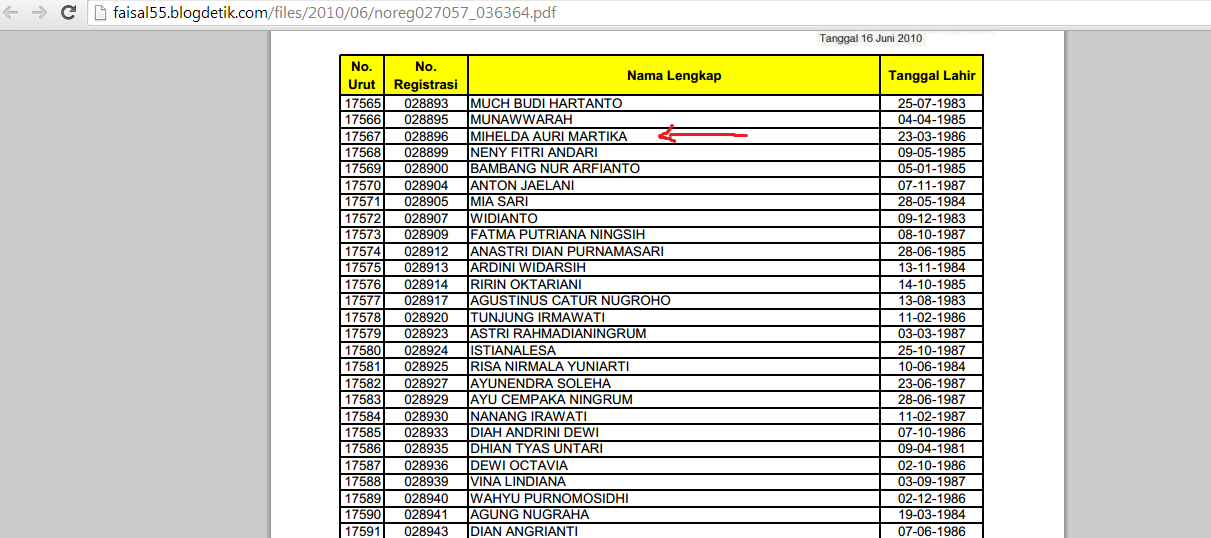Image resolution: width=1211 pixels, height=538 pixels.
Task: Click the browser back arrow
Action: [13, 13]
